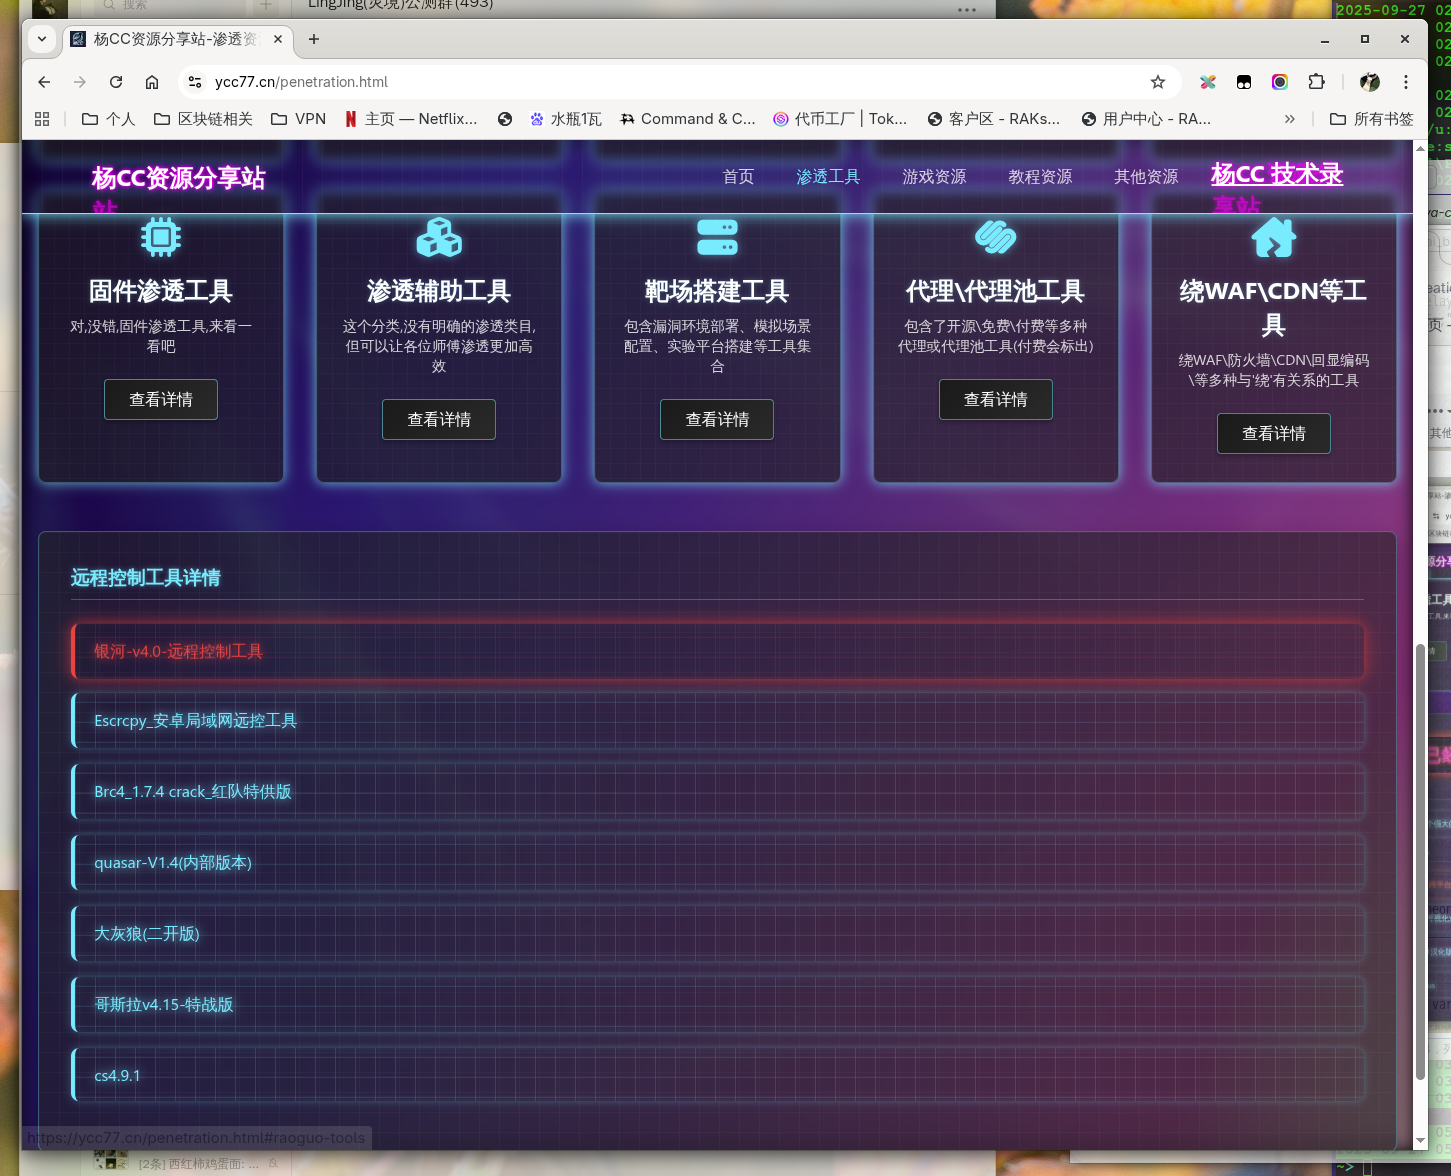View details for 渗透辅助工具
Viewport: 1451px width, 1176px height.
point(439,420)
